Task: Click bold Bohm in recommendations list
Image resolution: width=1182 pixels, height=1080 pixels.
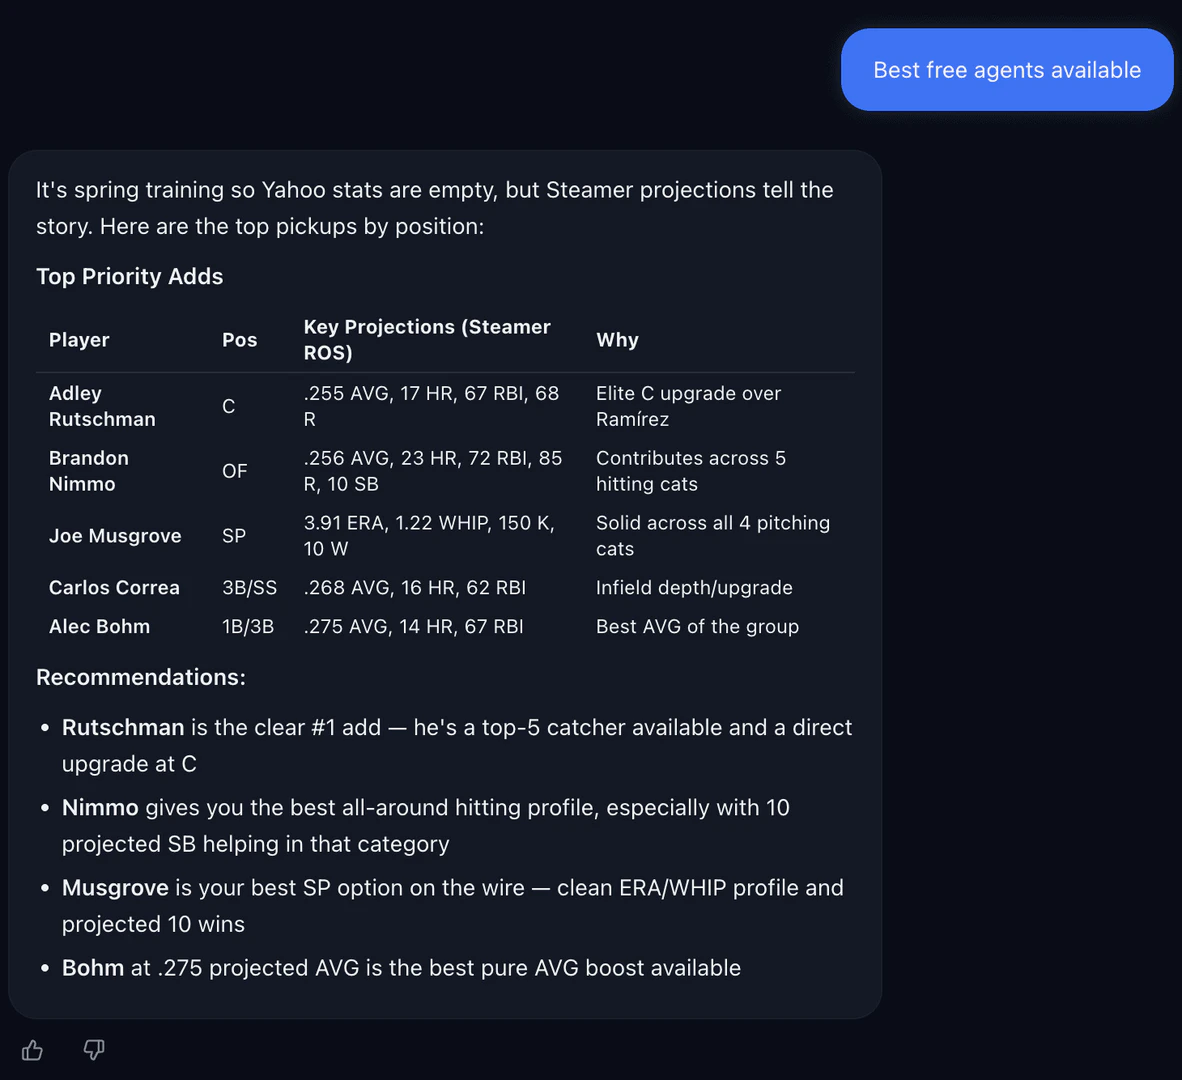Action: (93, 968)
